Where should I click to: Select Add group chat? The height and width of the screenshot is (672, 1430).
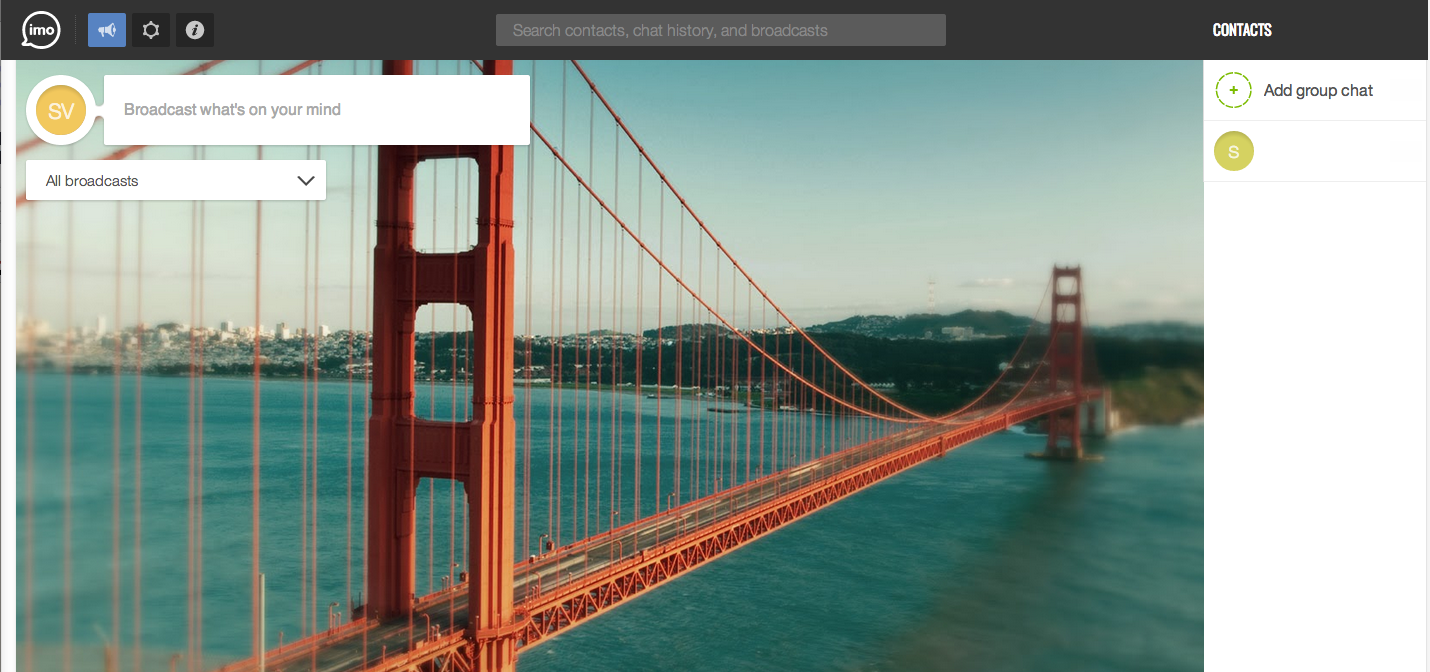click(1316, 90)
